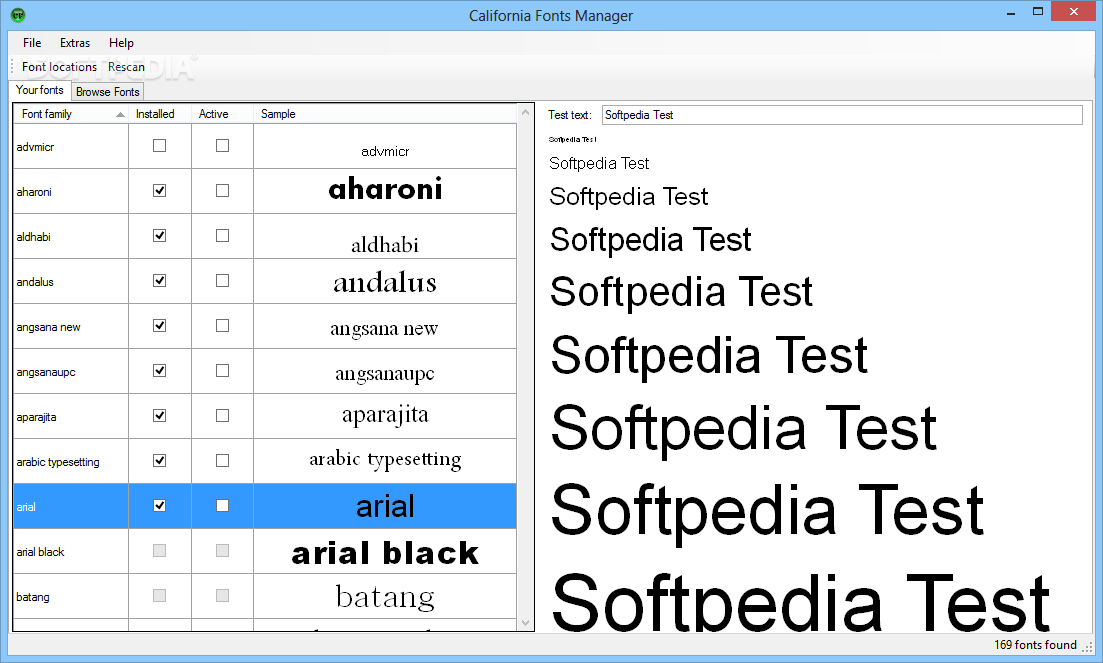Image resolution: width=1103 pixels, height=663 pixels.
Task: Click the Installed column header
Action: point(160,114)
